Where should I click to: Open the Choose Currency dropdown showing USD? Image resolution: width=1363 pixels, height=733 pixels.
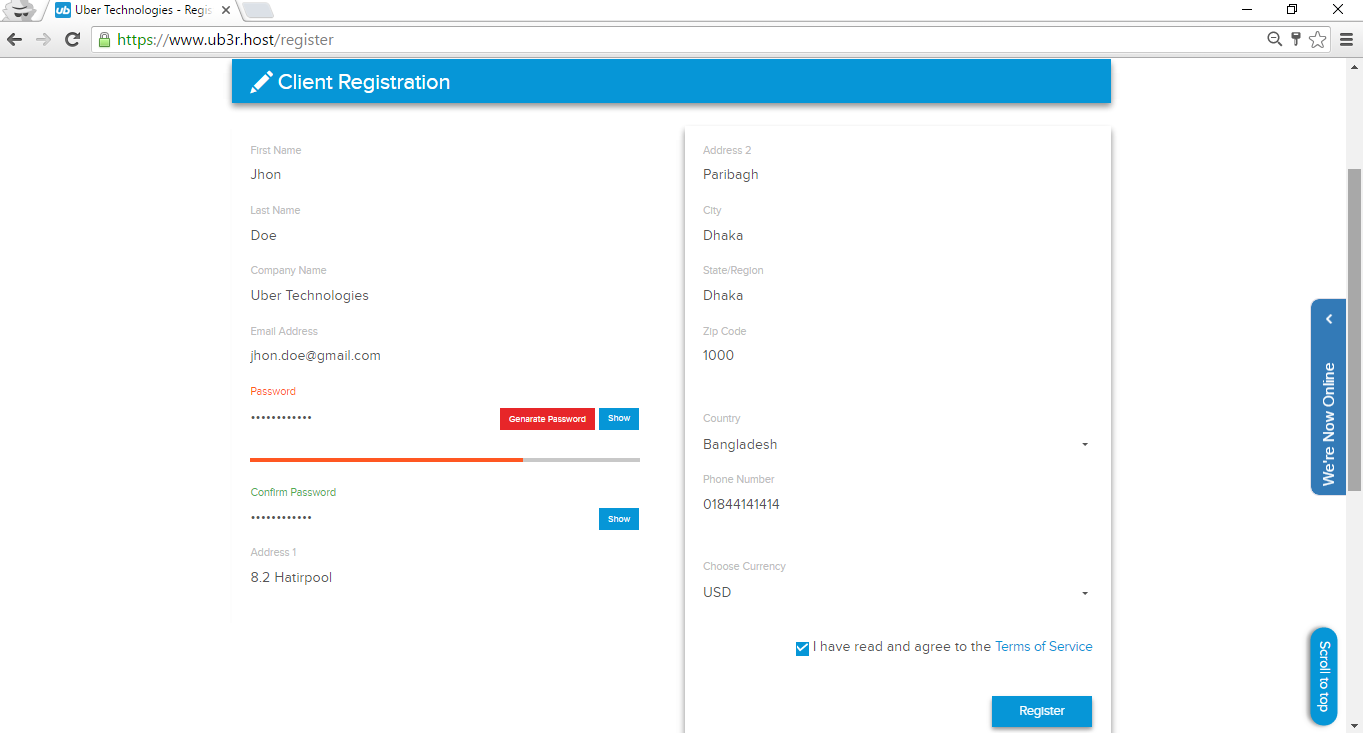(x=895, y=592)
